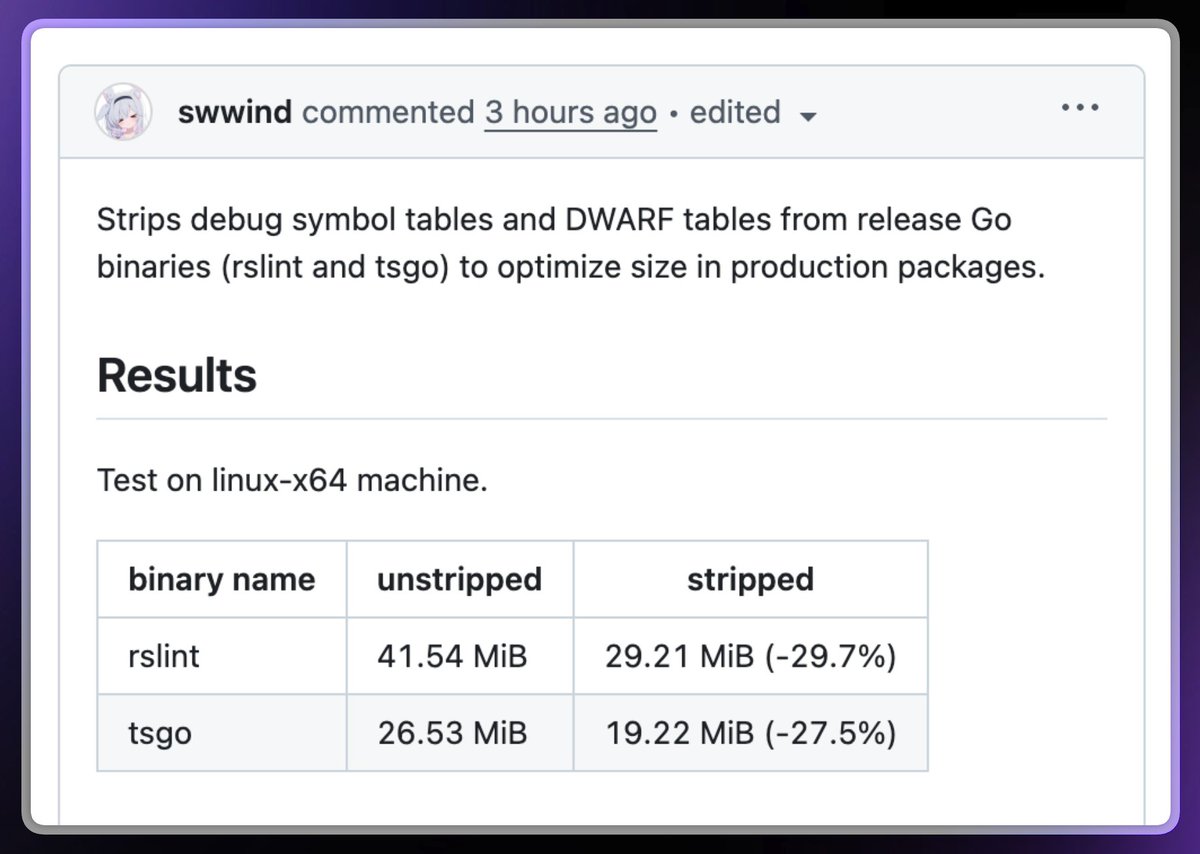Select the "unstripped" column header
Viewport: 1200px width, 854px height.
pyautogui.click(x=460, y=579)
